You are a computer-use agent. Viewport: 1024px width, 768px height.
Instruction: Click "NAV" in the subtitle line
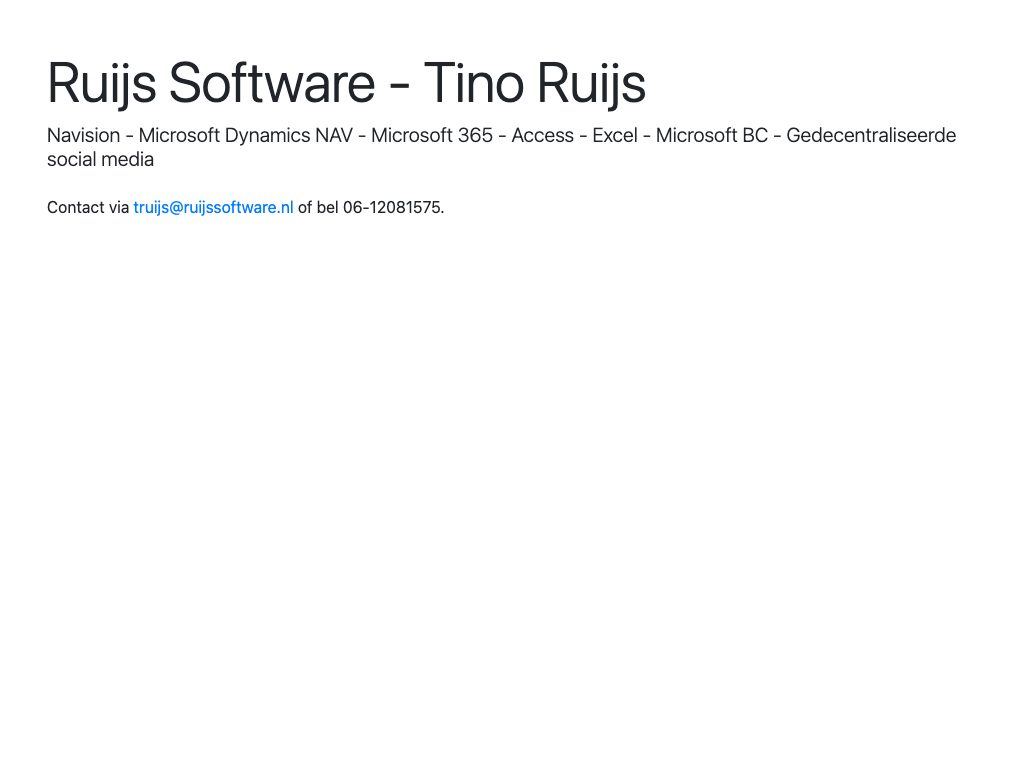334,135
